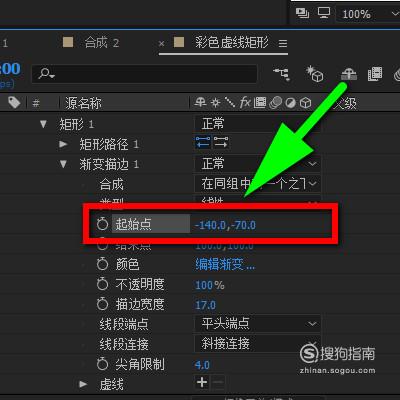Open the 100% zoom level dropdown
The image size is (400, 400).
pyautogui.click(x=368, y=14)
